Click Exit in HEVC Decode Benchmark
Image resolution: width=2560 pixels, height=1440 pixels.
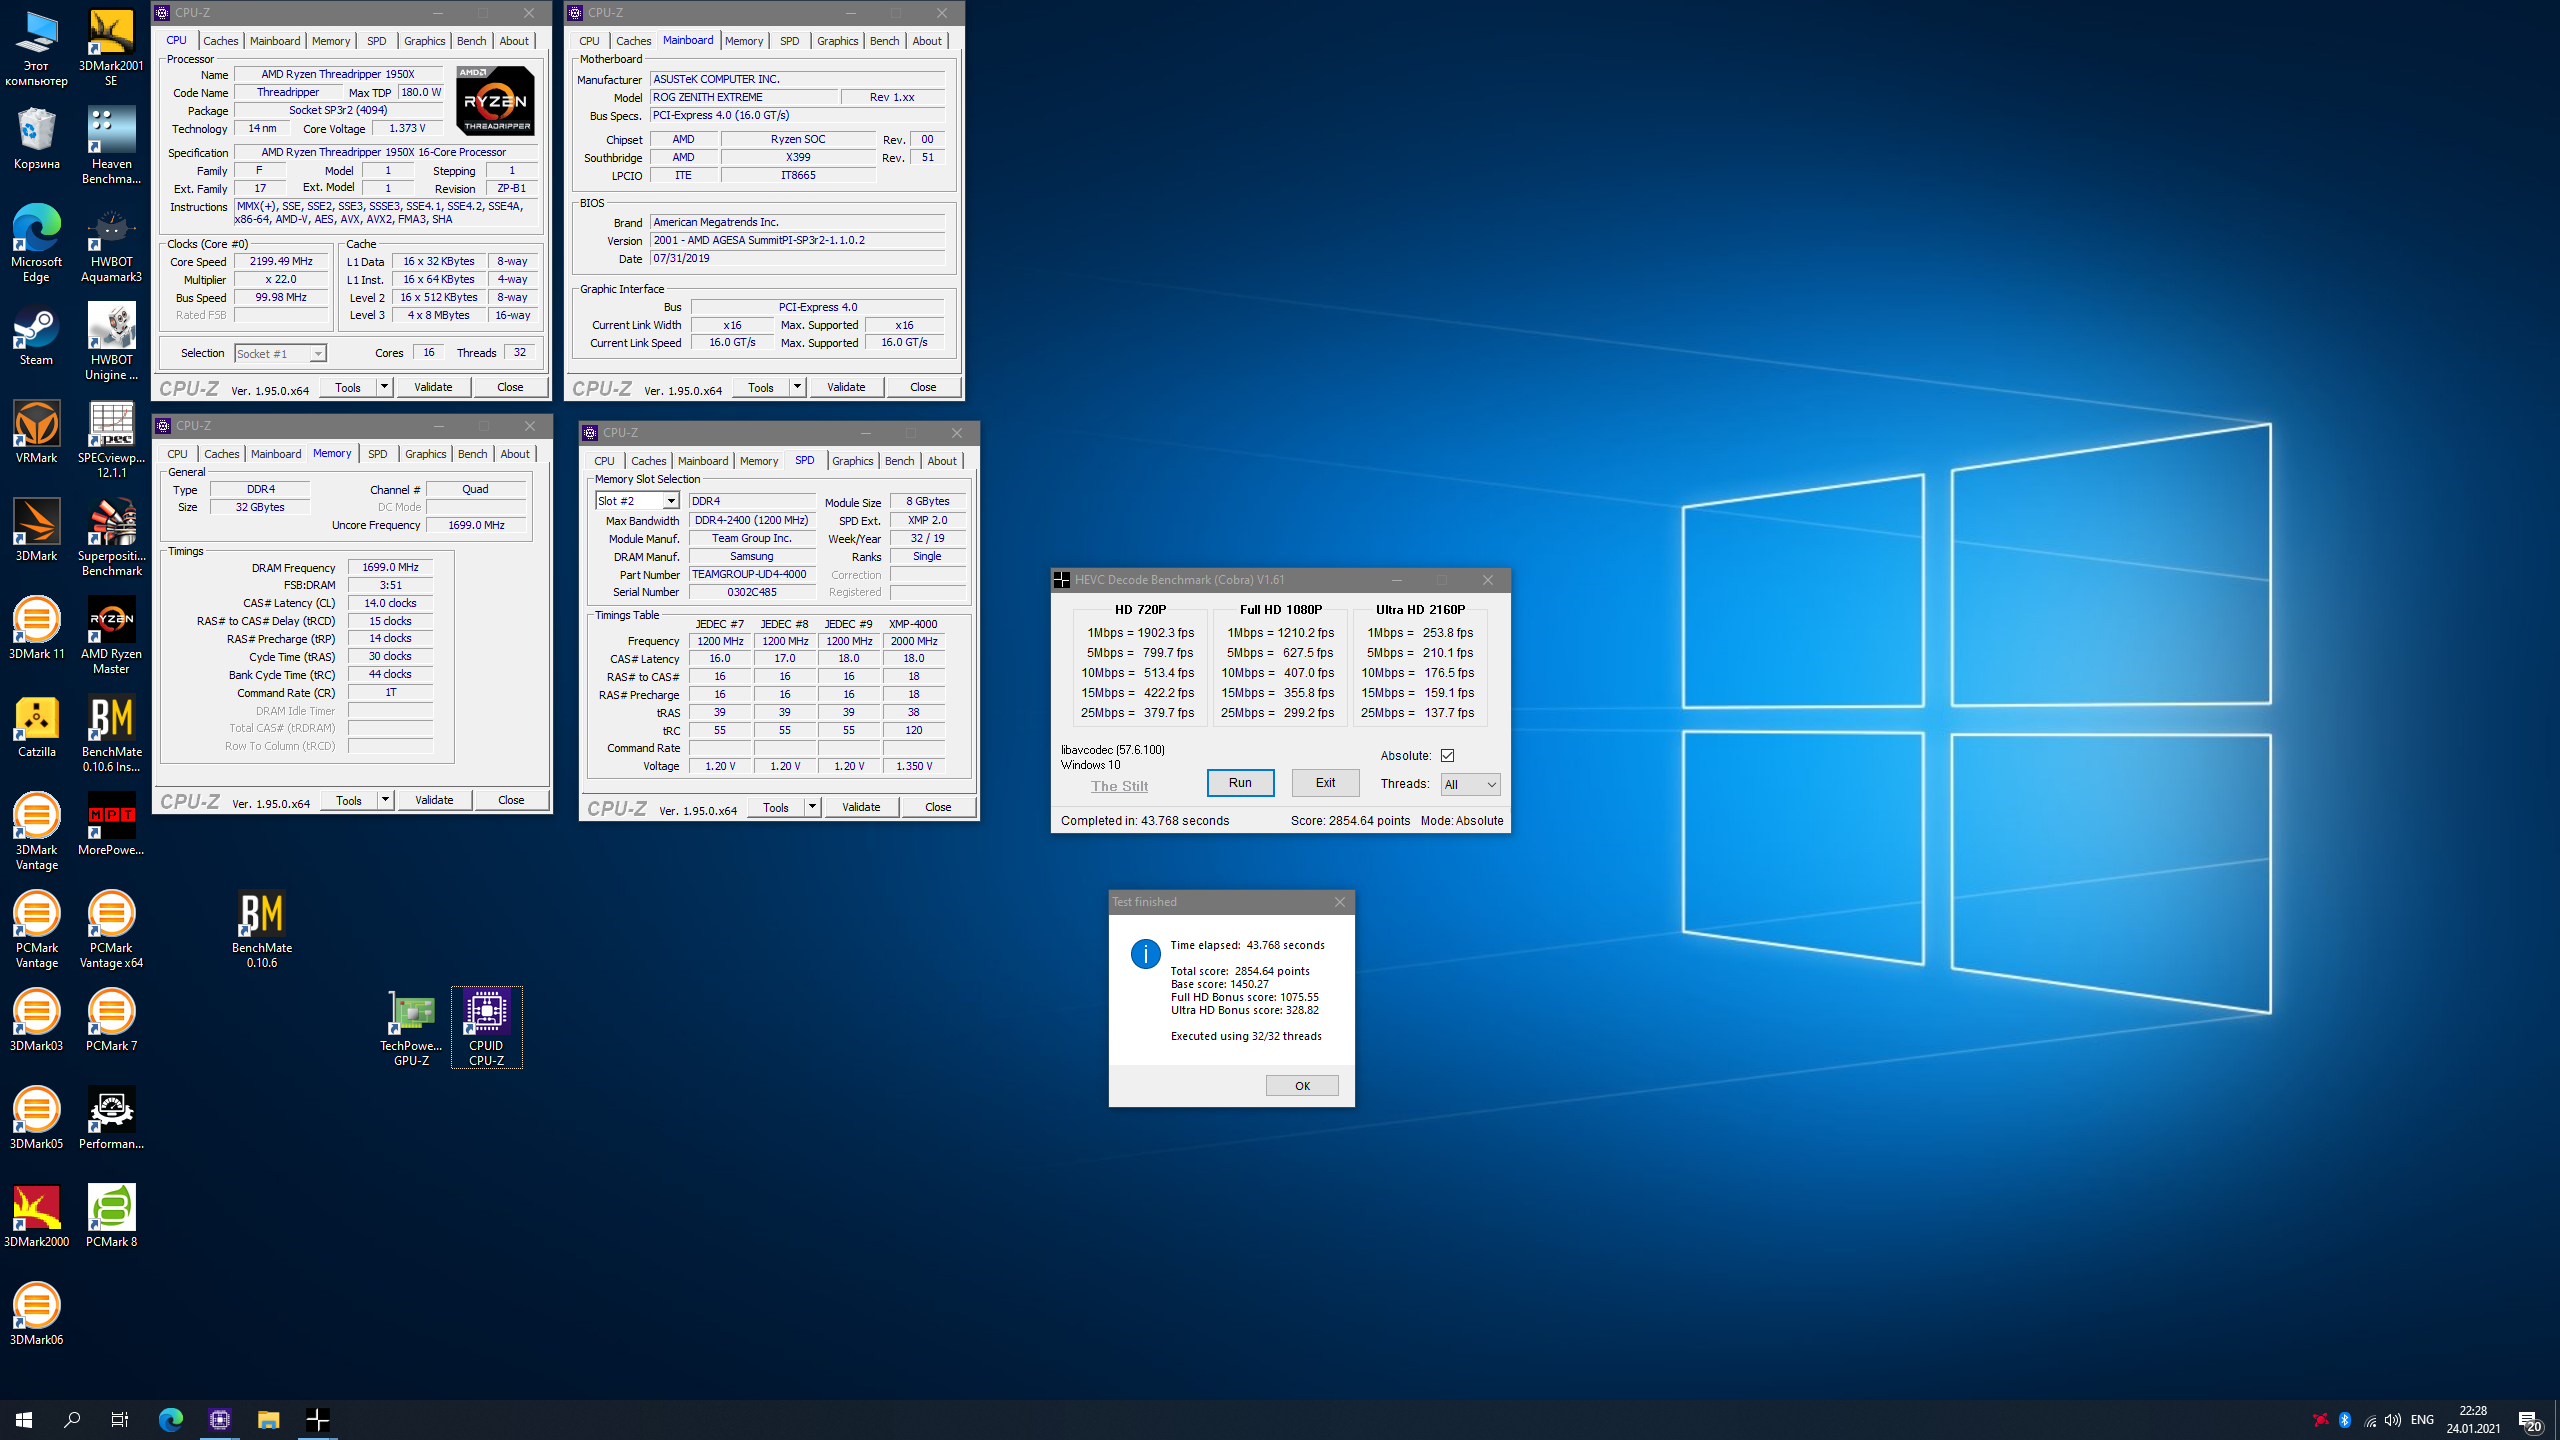point(1325,783)
